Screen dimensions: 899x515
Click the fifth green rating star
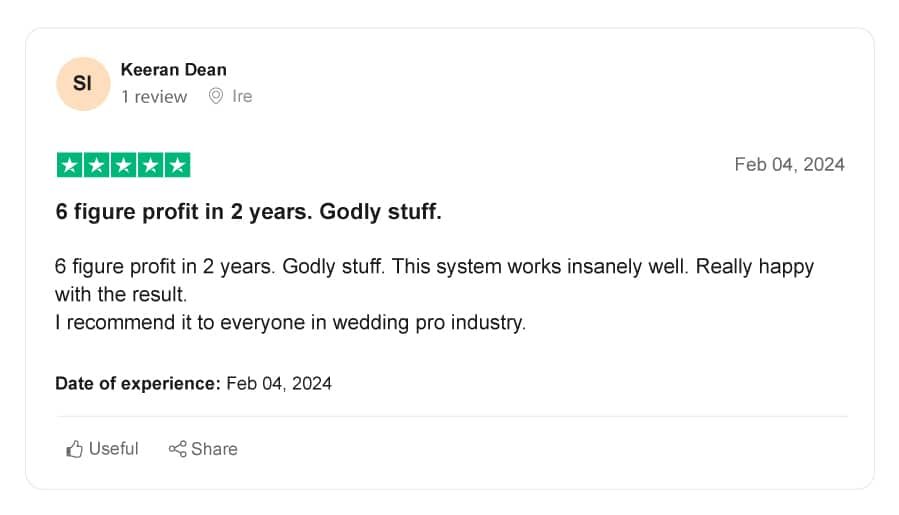click(177, 165)
